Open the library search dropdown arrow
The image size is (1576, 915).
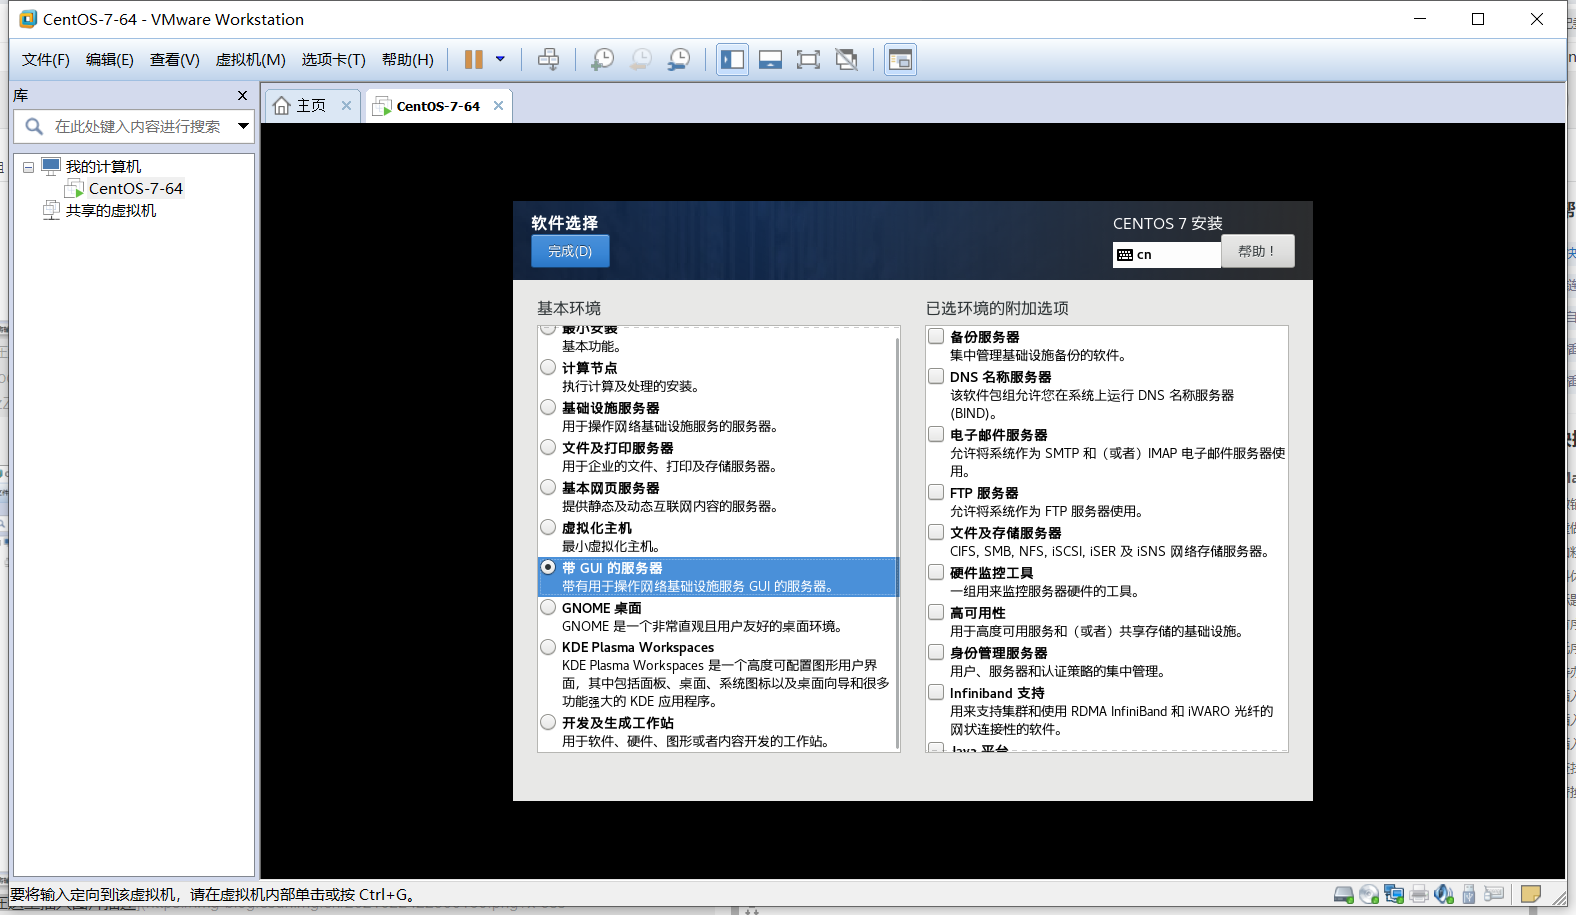click(243, 126)
